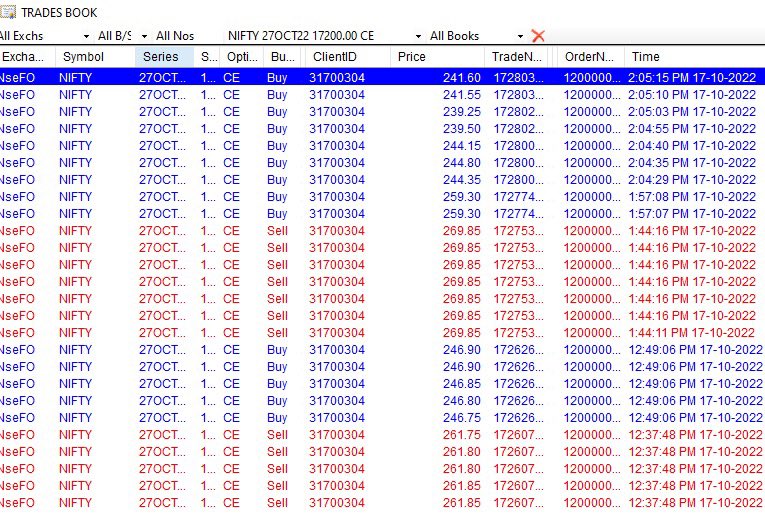This screenshot has width=765, height=522.
Task: Click the S... column header
Action: 207,57
